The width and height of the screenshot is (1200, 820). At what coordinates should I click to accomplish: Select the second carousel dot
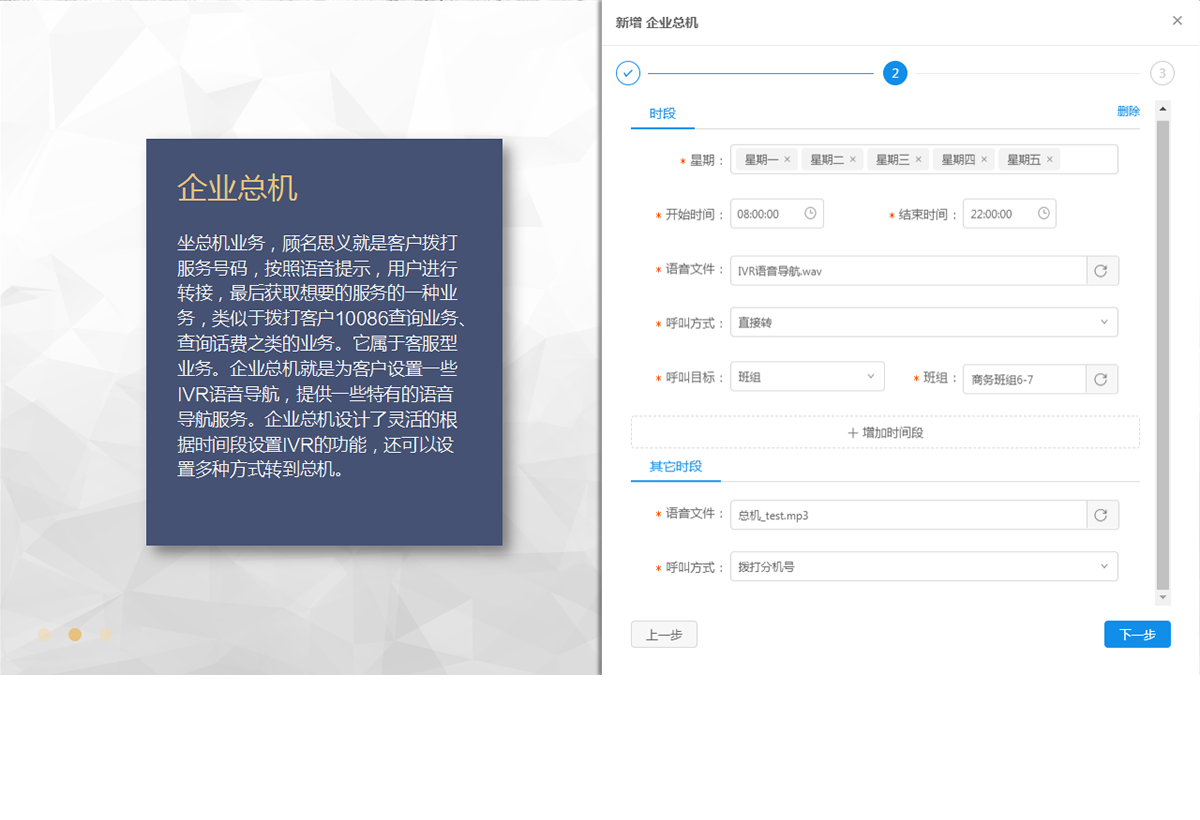pyautogui.click(x=75, y=634)
